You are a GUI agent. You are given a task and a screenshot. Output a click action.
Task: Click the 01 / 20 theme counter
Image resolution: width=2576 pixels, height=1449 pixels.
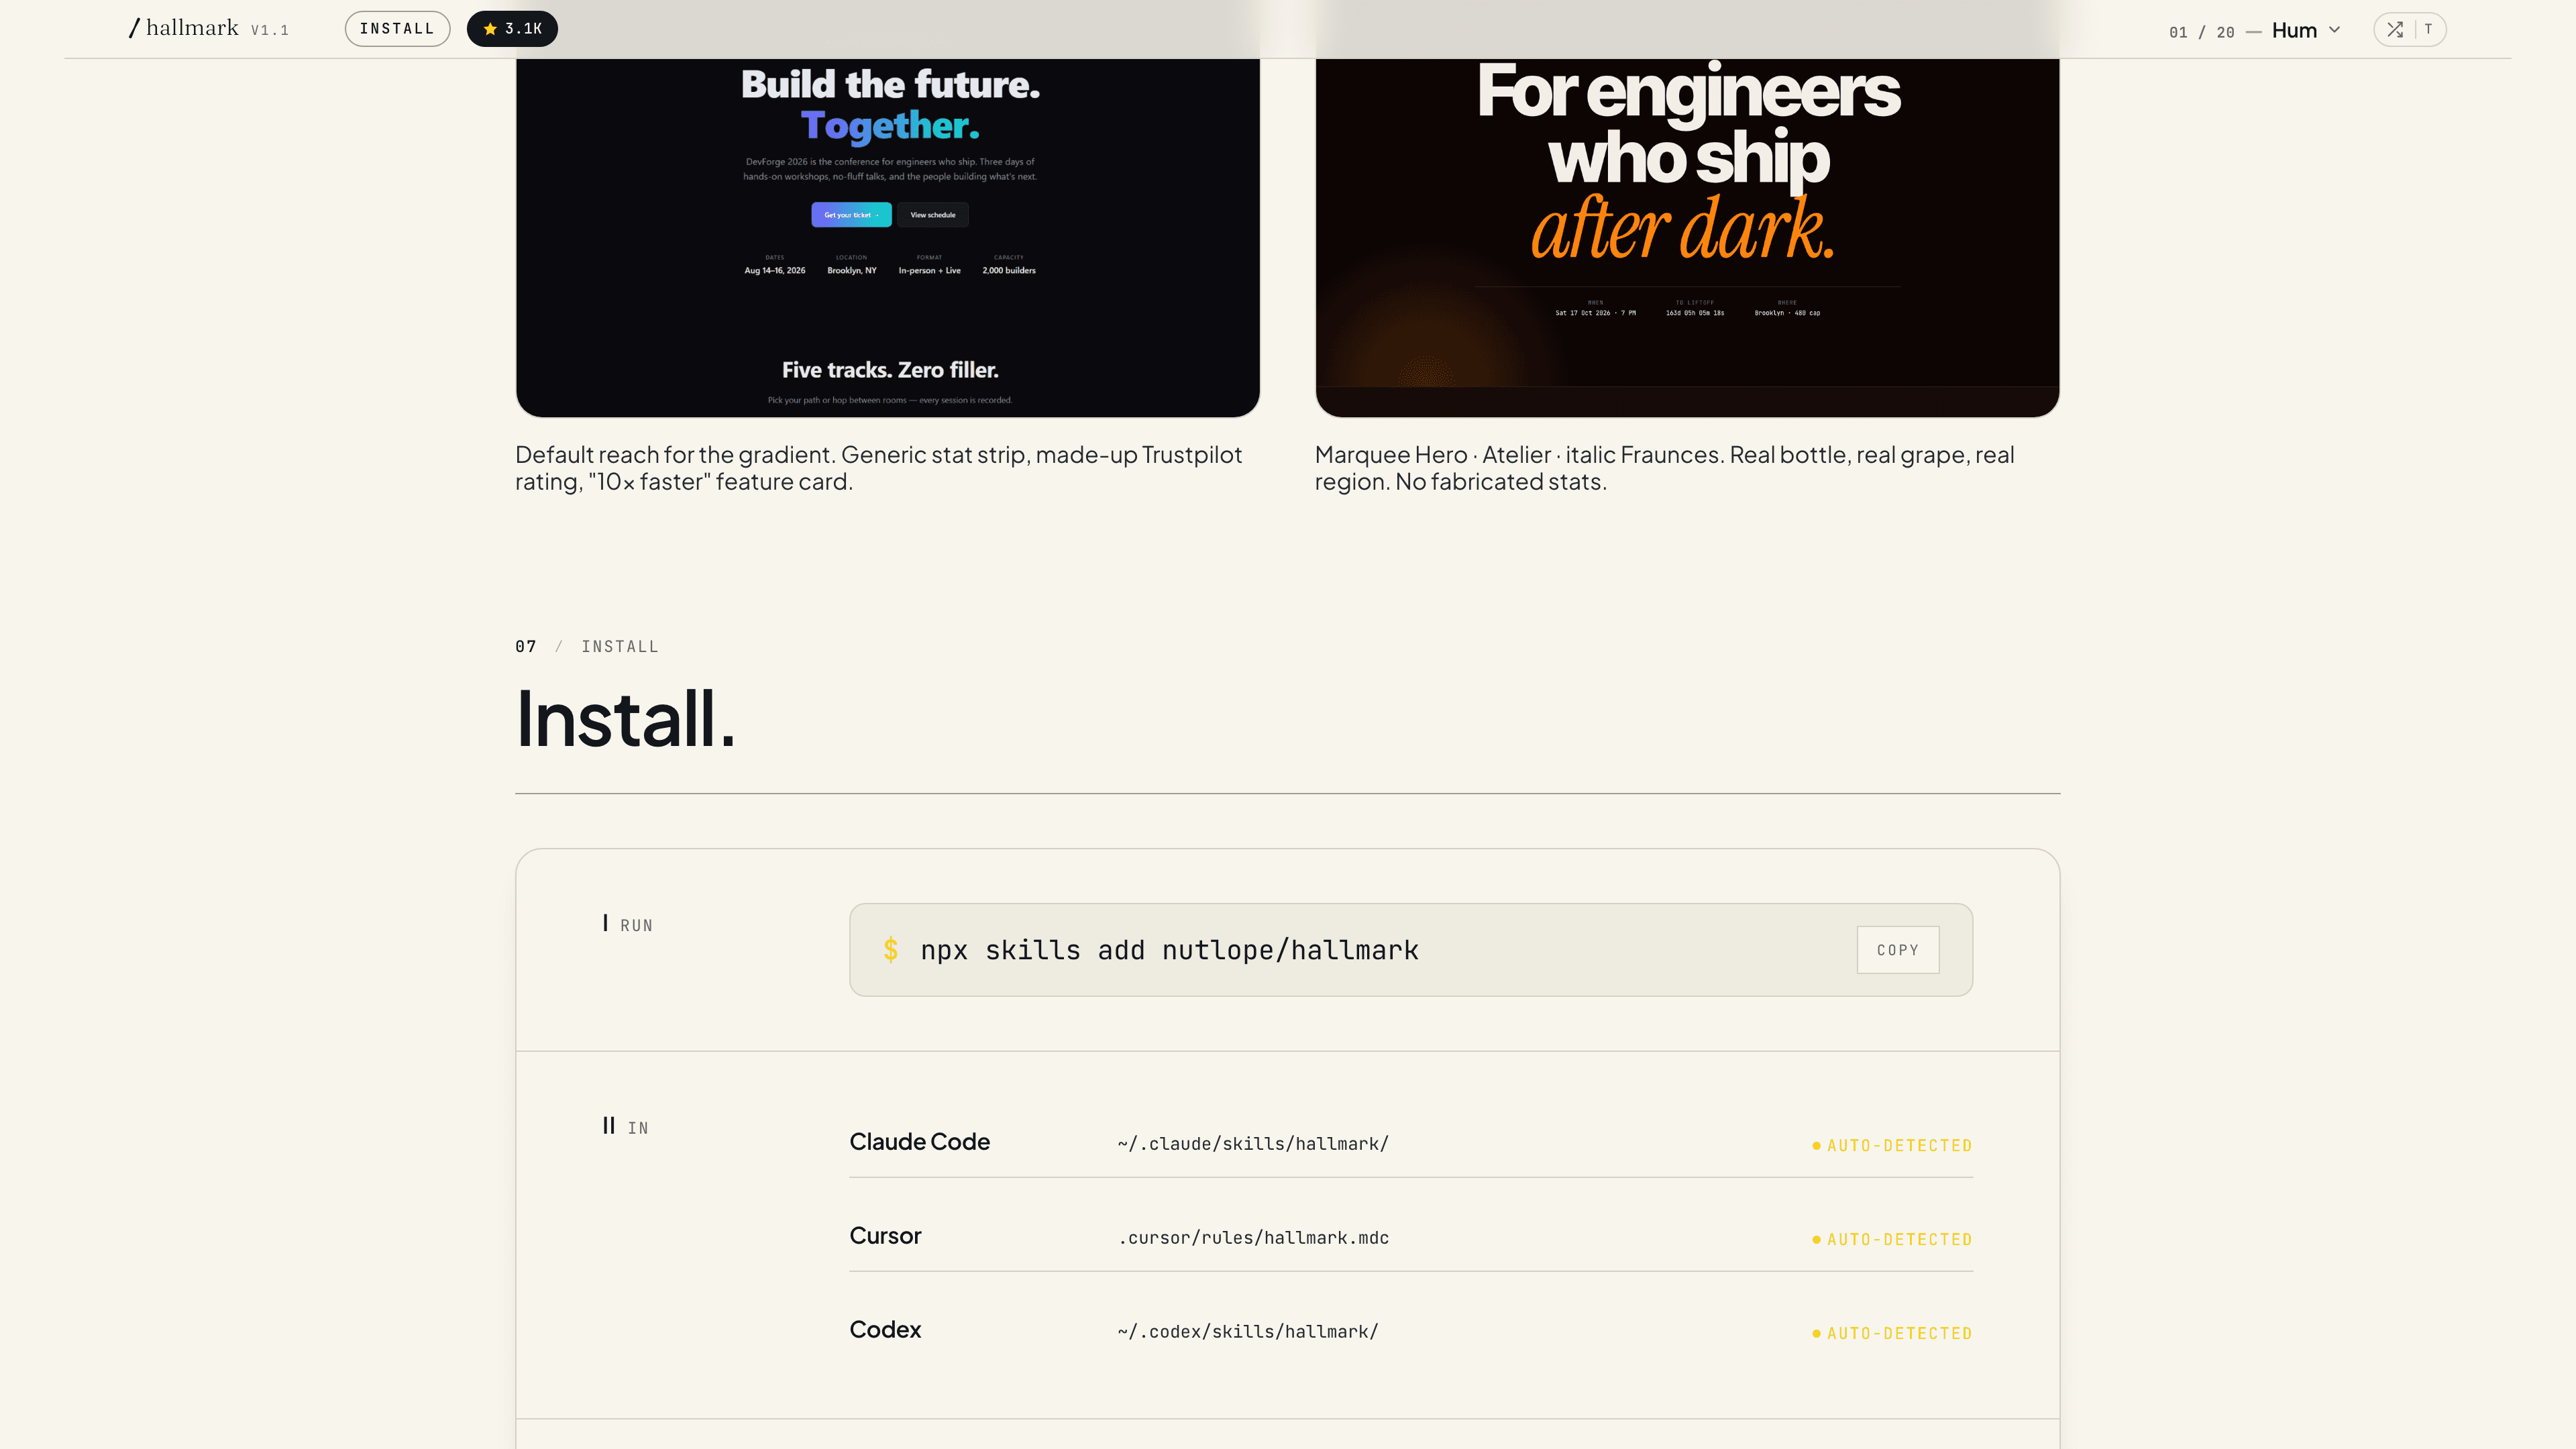[x=2201, y=32]
